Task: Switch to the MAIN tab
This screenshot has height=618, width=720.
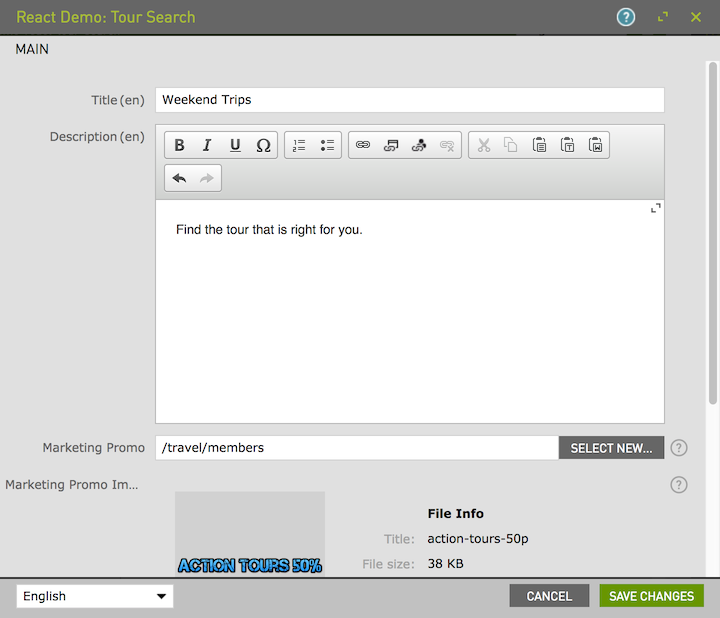Action: click(32, 49)
